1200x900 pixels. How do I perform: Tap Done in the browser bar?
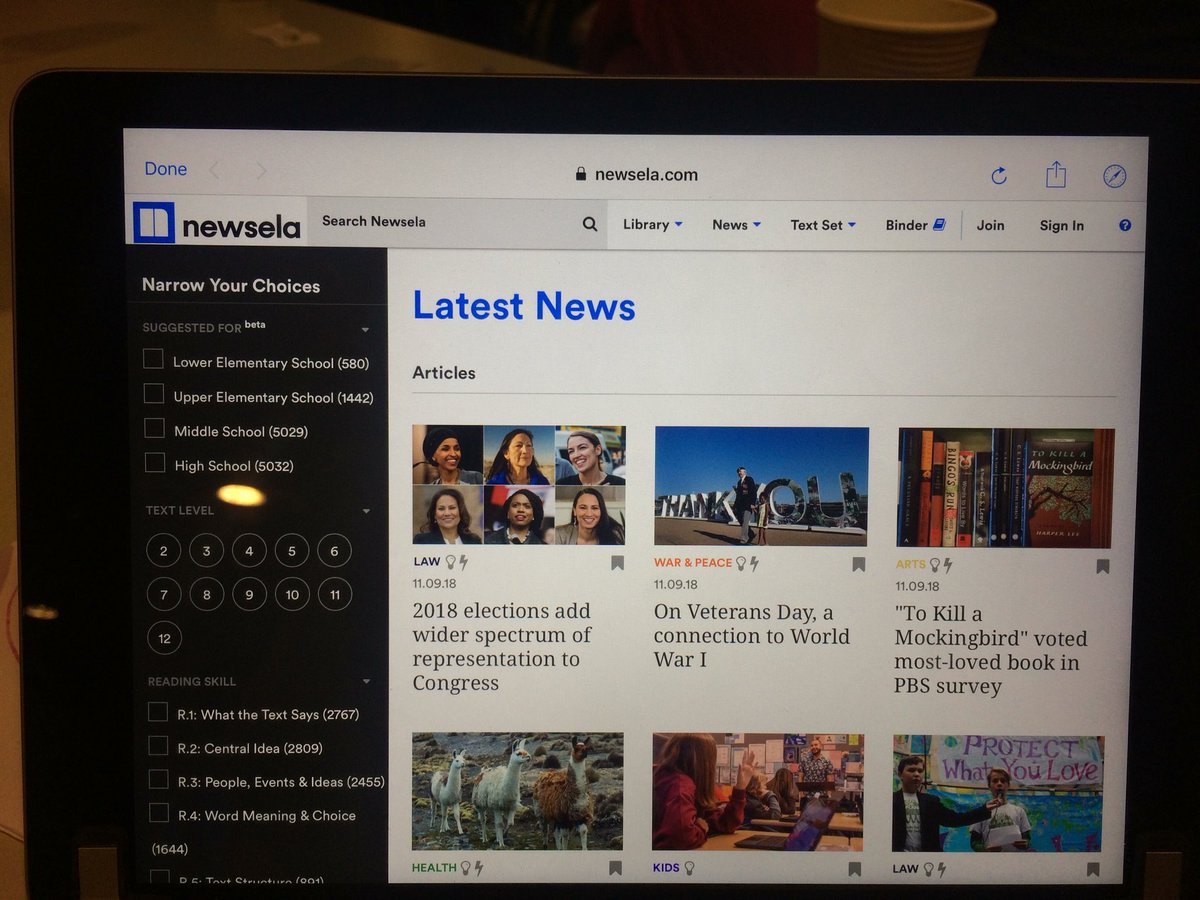coord(164,169)
